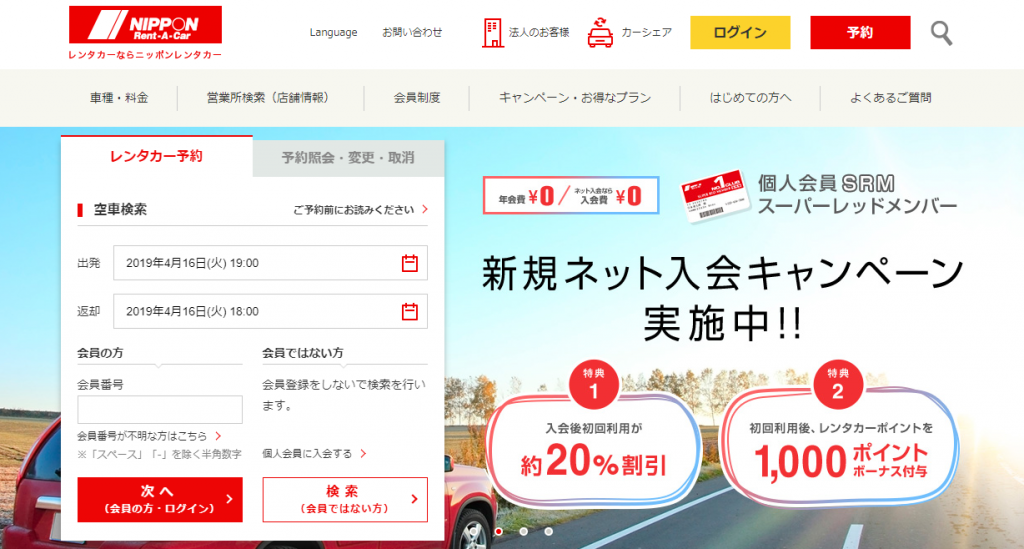This screenshot has height=549, width=1024.
Task: Expand the キャンペーン・お得なプラン menu
Action: [x=574, y=98]
